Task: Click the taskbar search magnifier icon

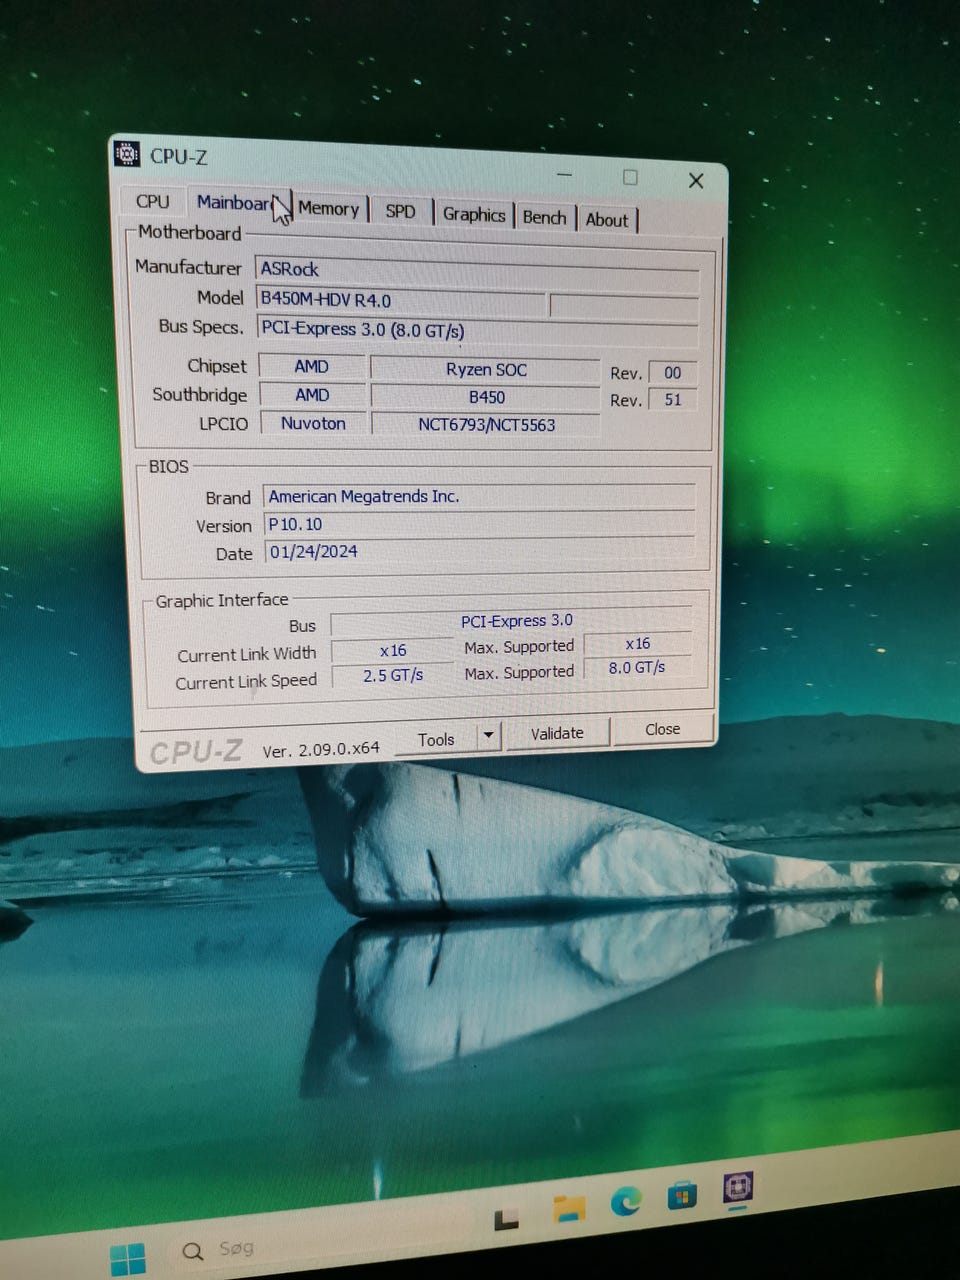Action: tap(193, 1251)
